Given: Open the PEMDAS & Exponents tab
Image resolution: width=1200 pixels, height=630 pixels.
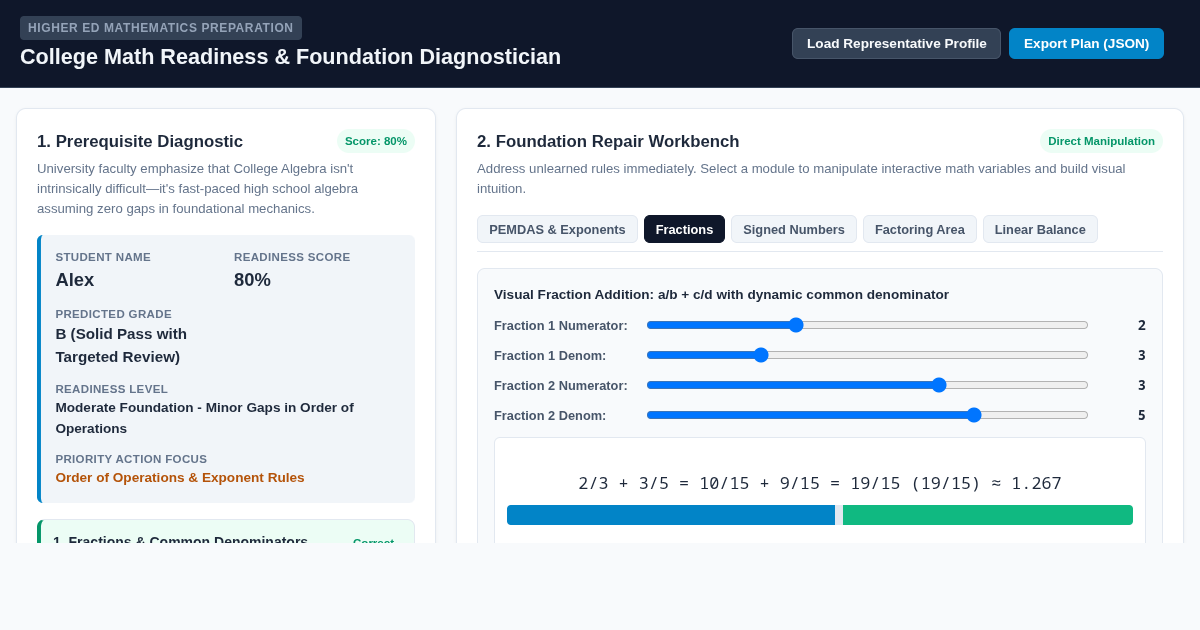Looking at the screenshot, I should point(557,229).
